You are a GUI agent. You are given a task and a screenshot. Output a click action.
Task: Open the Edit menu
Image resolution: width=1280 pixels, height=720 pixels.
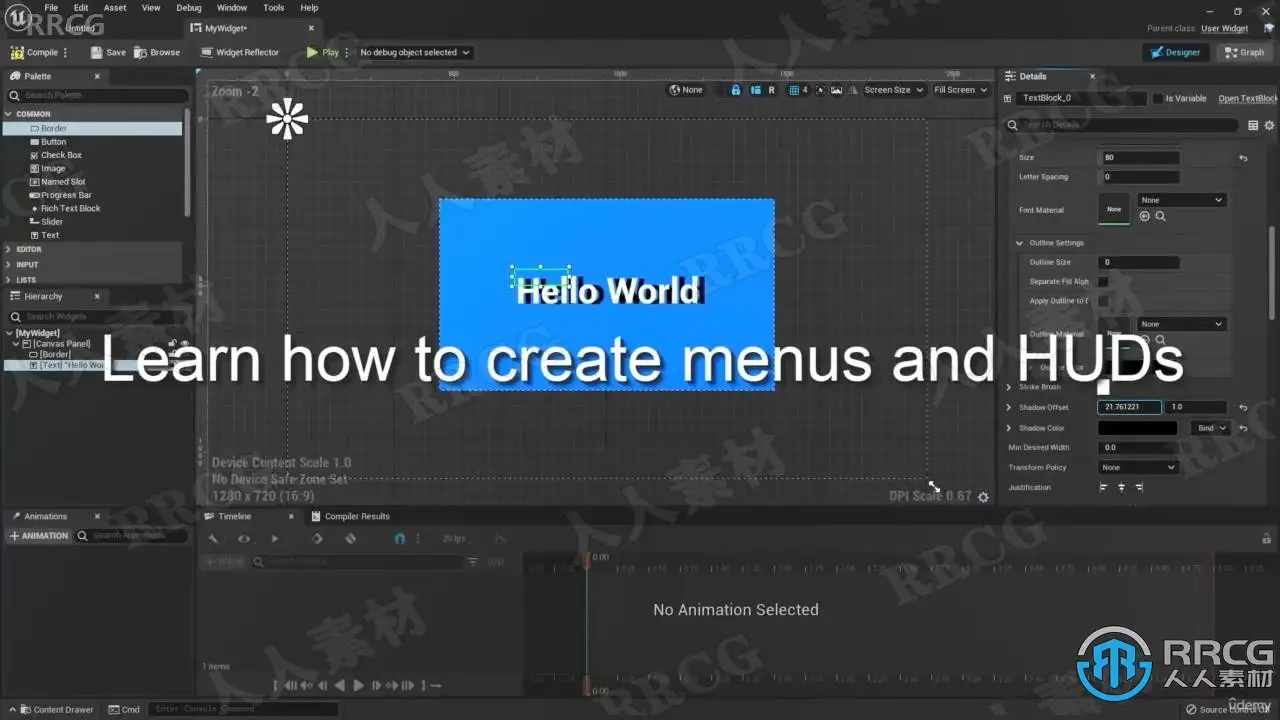click(x=81, y=8)
